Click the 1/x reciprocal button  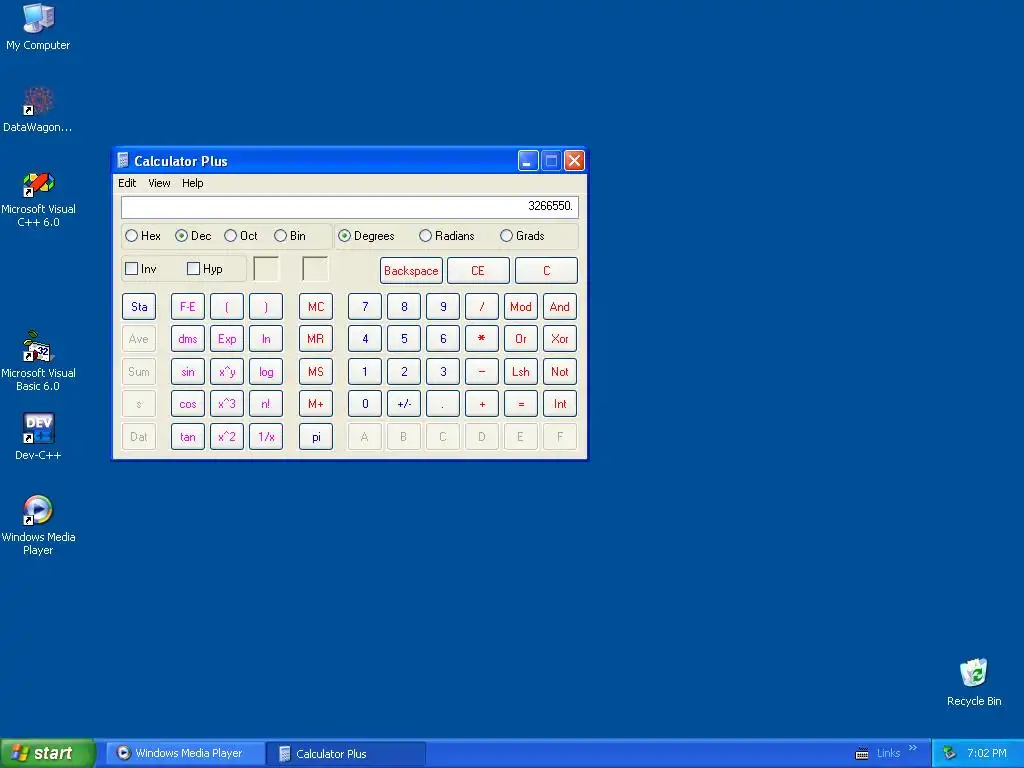[x=266, y=436]
